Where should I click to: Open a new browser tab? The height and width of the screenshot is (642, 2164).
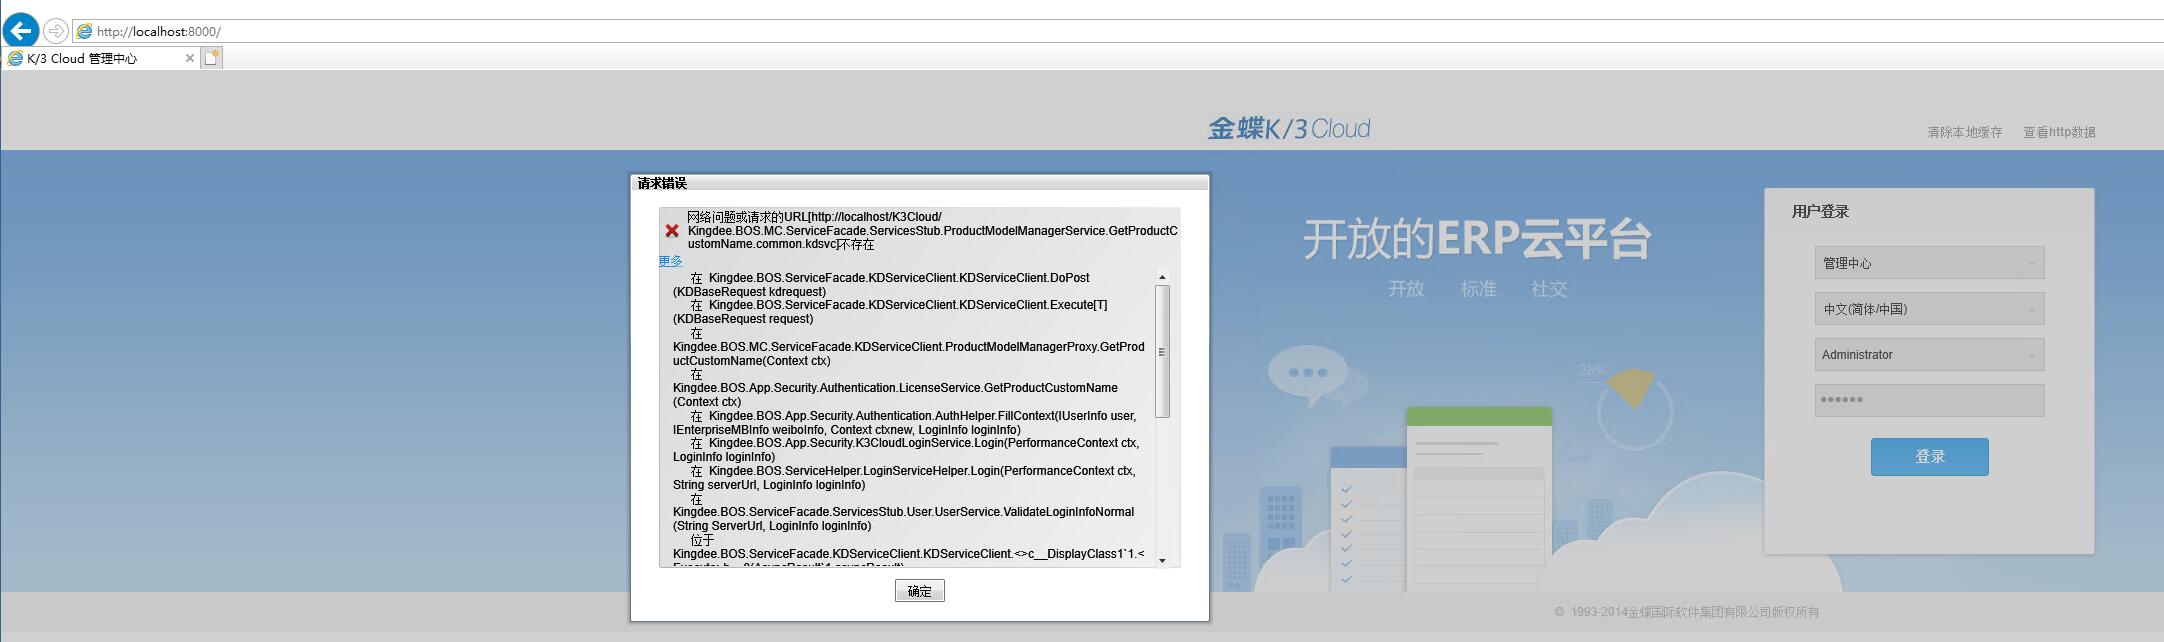(x=212, y=58)
